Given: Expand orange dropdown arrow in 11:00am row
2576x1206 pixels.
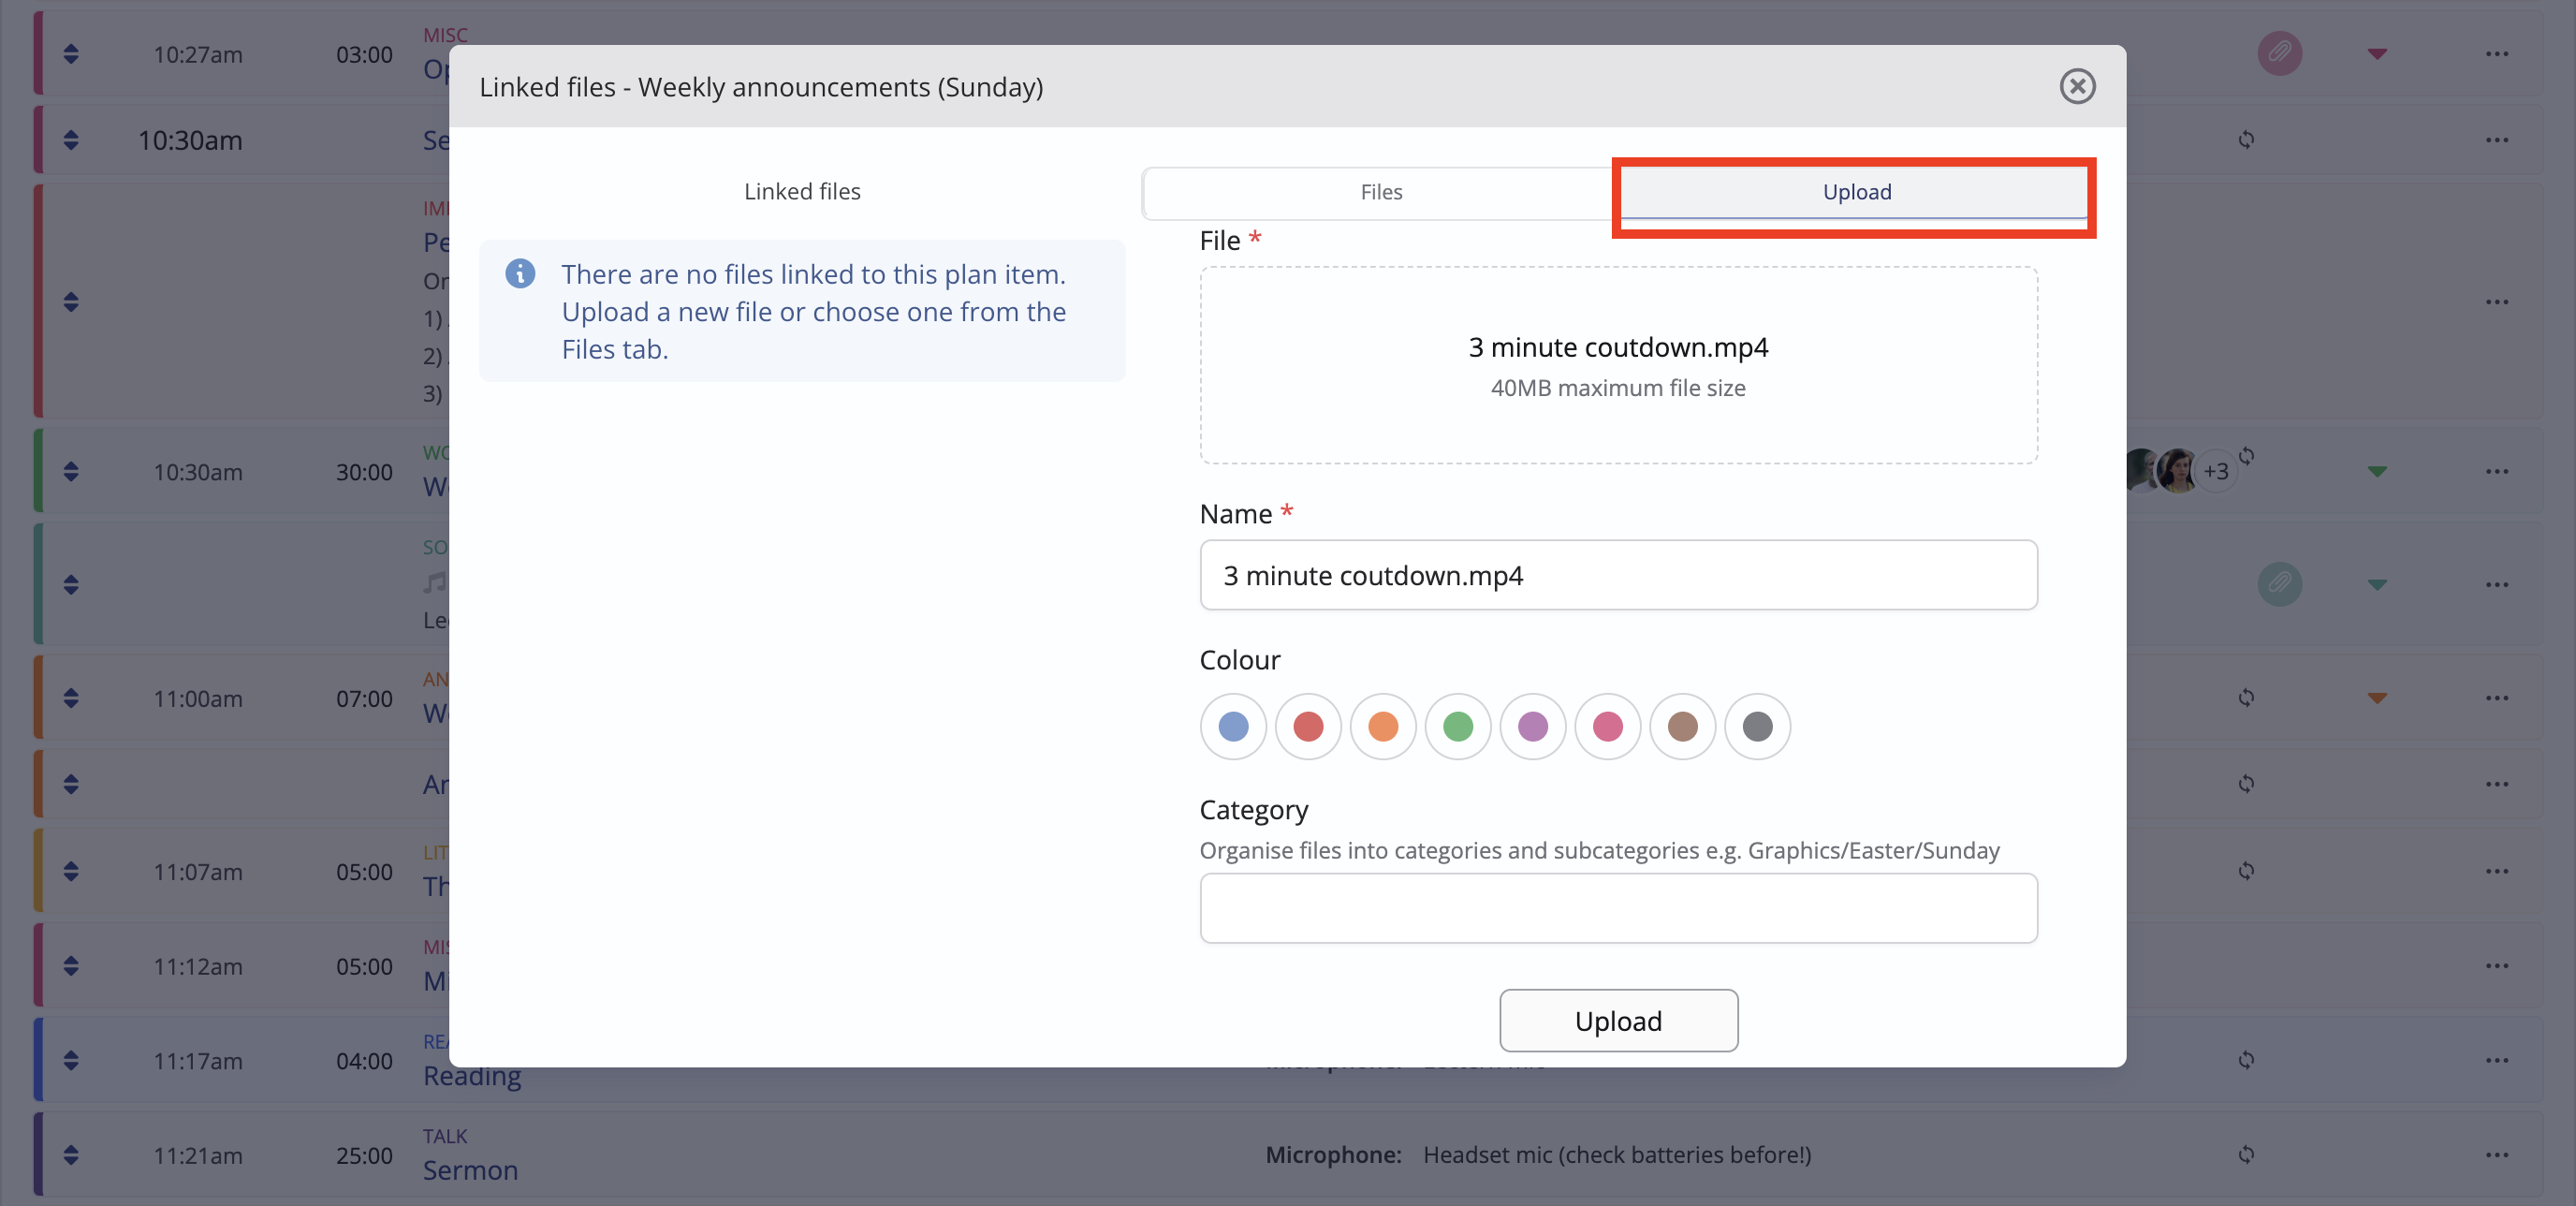Looking at the screenshot, I should [2377, 698].
